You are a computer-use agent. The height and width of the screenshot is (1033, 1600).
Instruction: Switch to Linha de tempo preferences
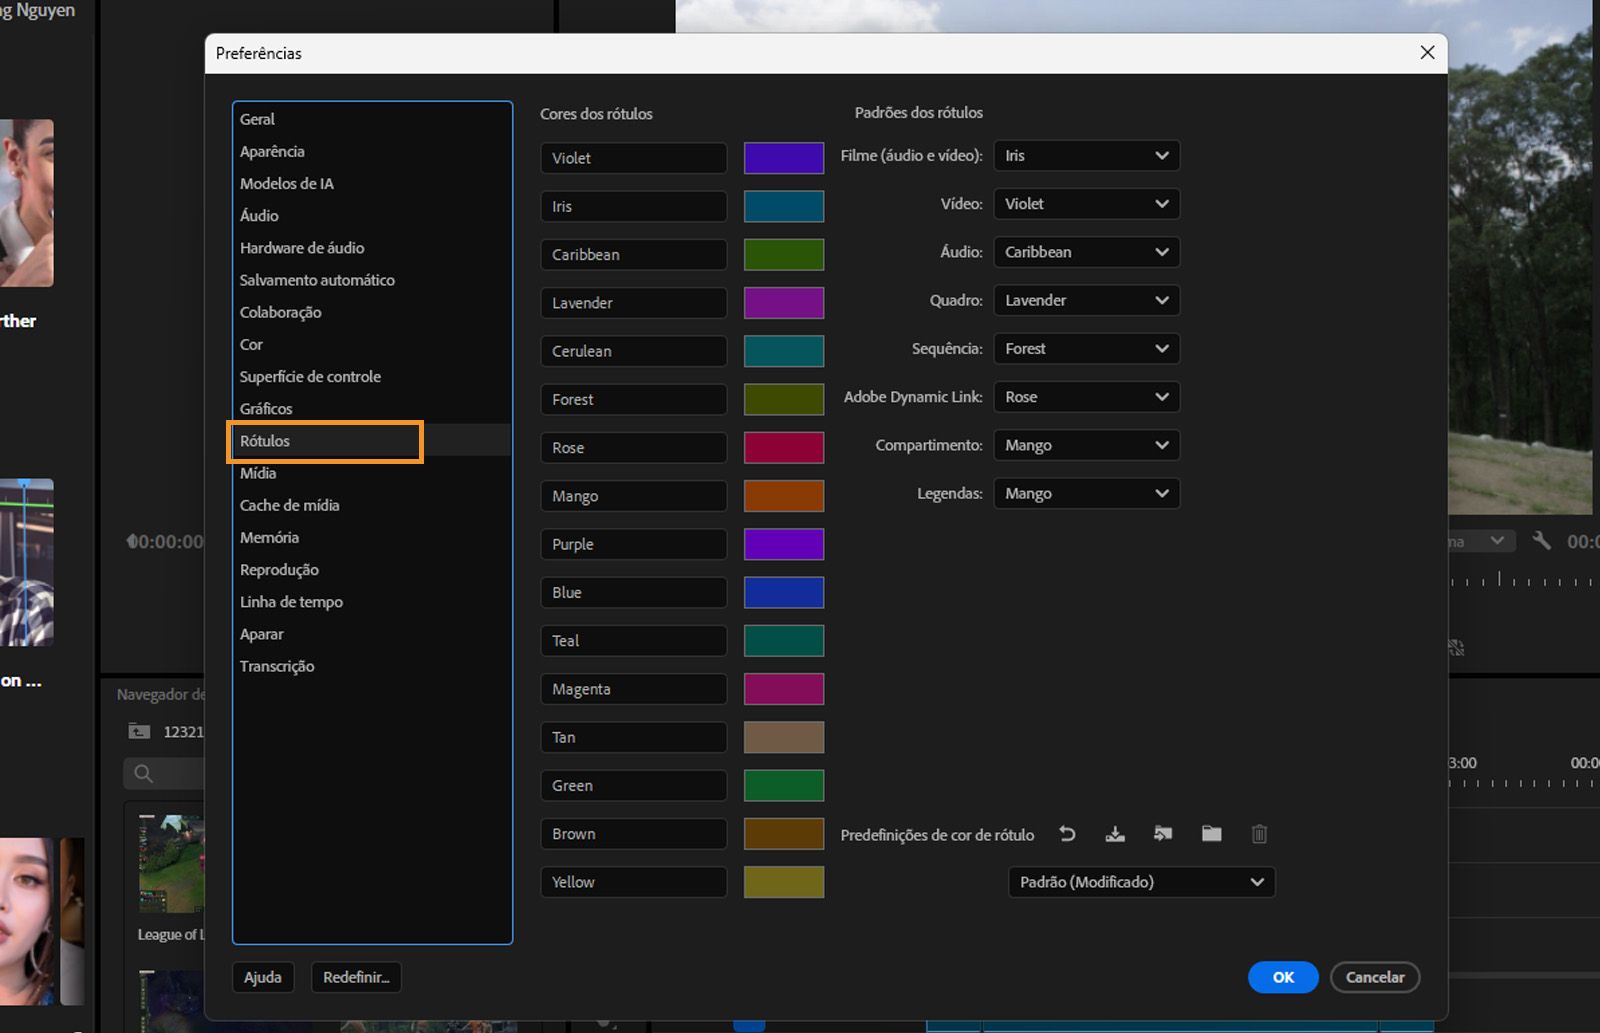point(372,602)
